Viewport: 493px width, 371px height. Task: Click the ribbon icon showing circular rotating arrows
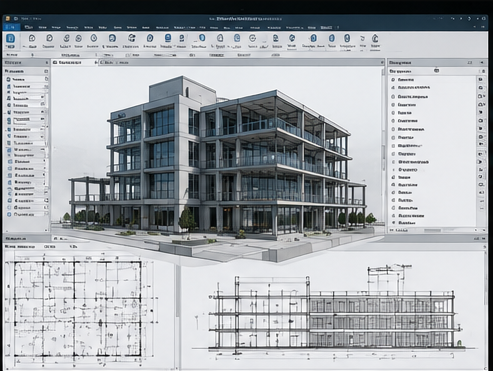click(132, 38)
